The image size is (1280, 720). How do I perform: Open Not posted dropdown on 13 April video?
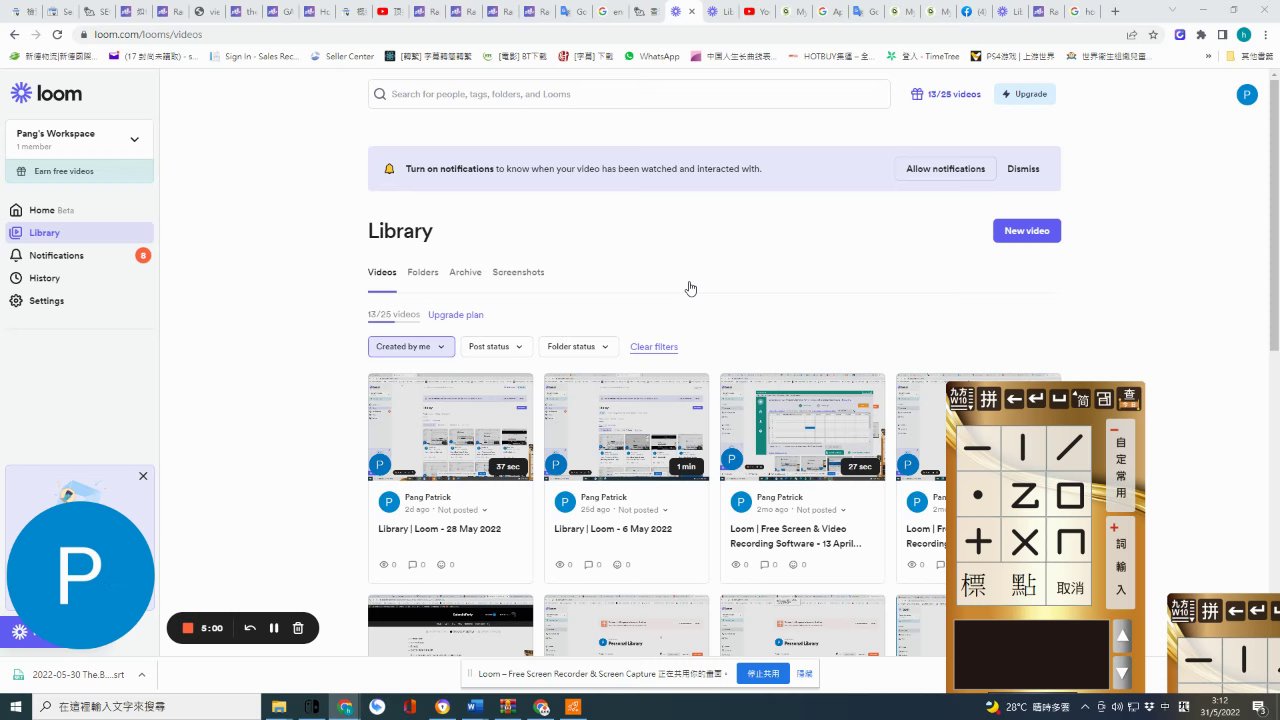point(821,510)
